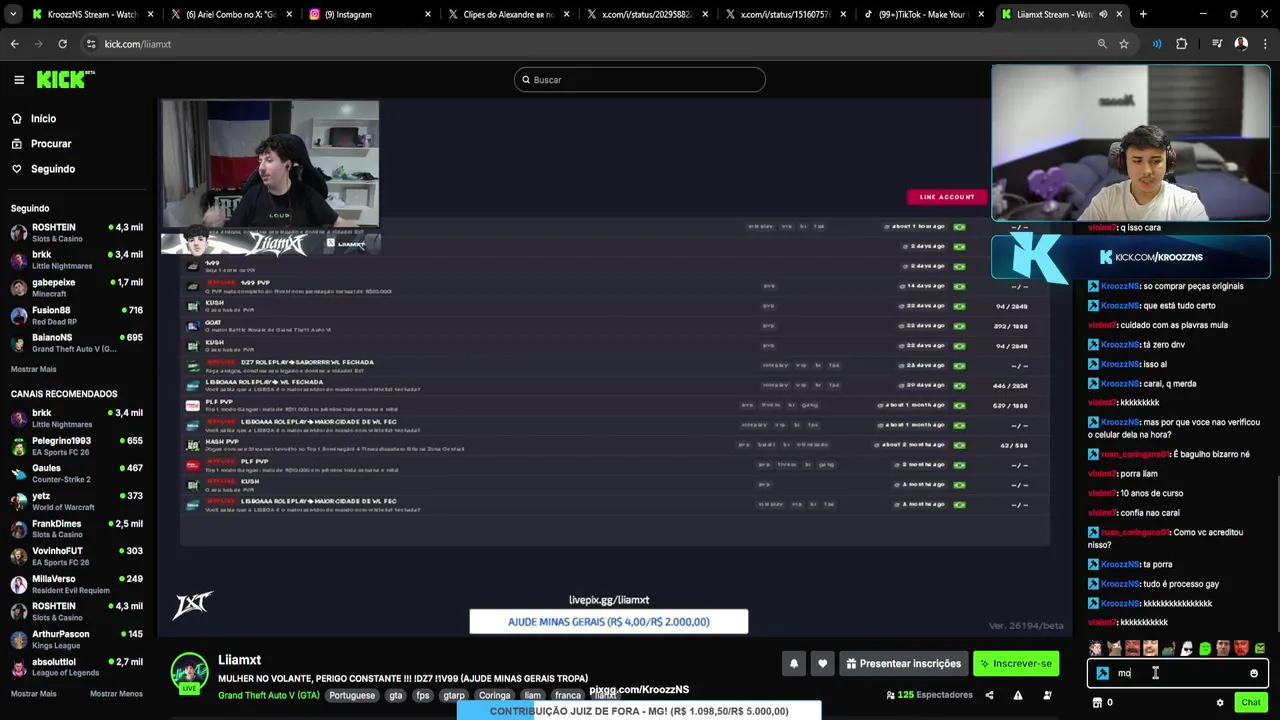
Task: Click the last green emote in emote bar
Action: click(1260, 648)
